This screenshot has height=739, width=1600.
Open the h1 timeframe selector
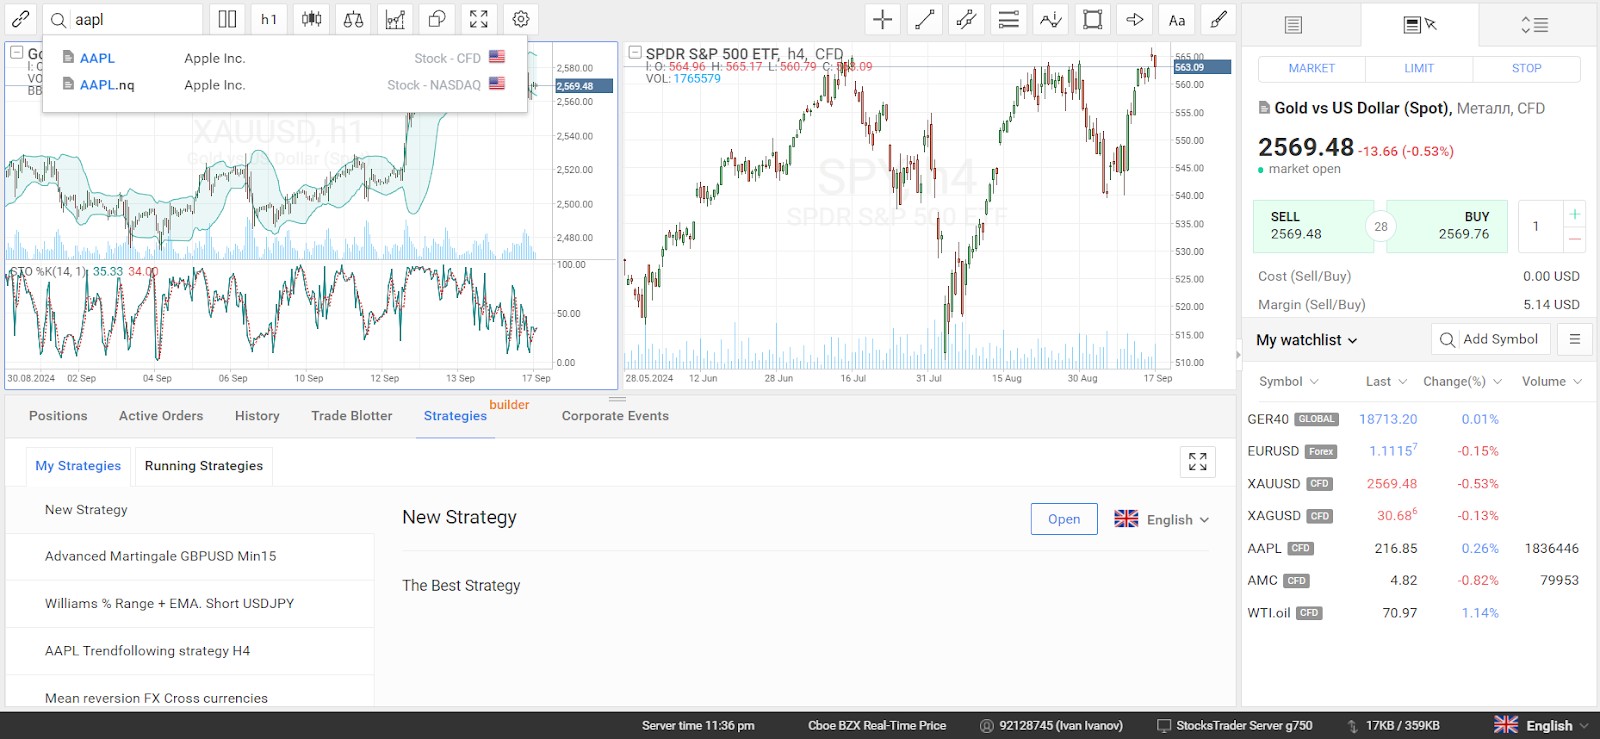coord(269,19)
